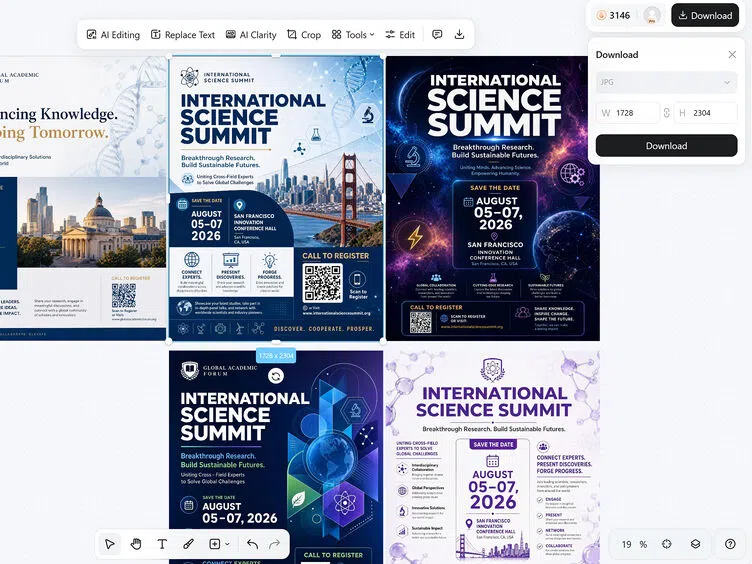The image size is (752, 564).
Task: Undo the last action
Action: 253,544
